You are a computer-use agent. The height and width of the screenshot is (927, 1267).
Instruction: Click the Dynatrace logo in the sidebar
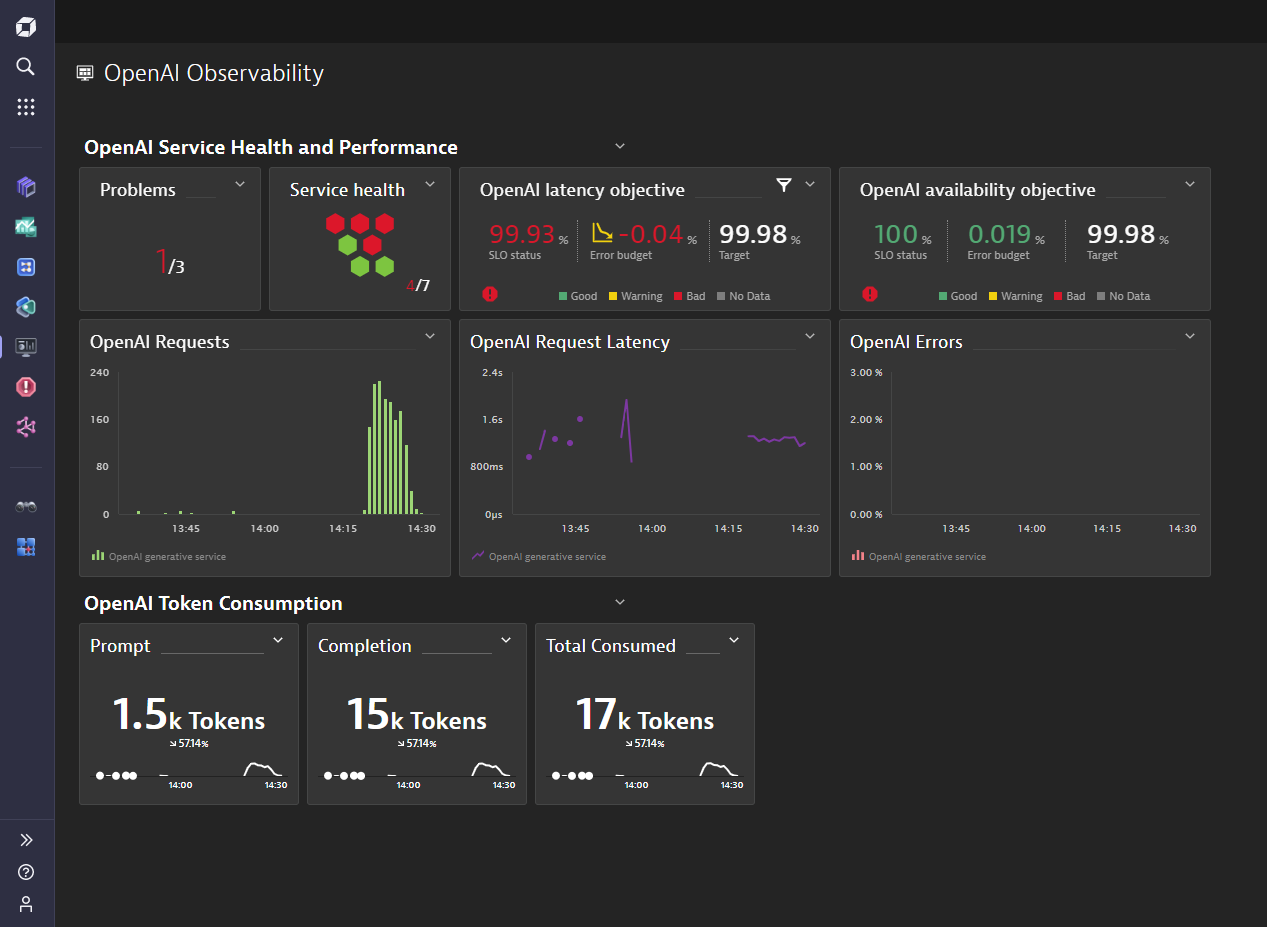[25, 26]
